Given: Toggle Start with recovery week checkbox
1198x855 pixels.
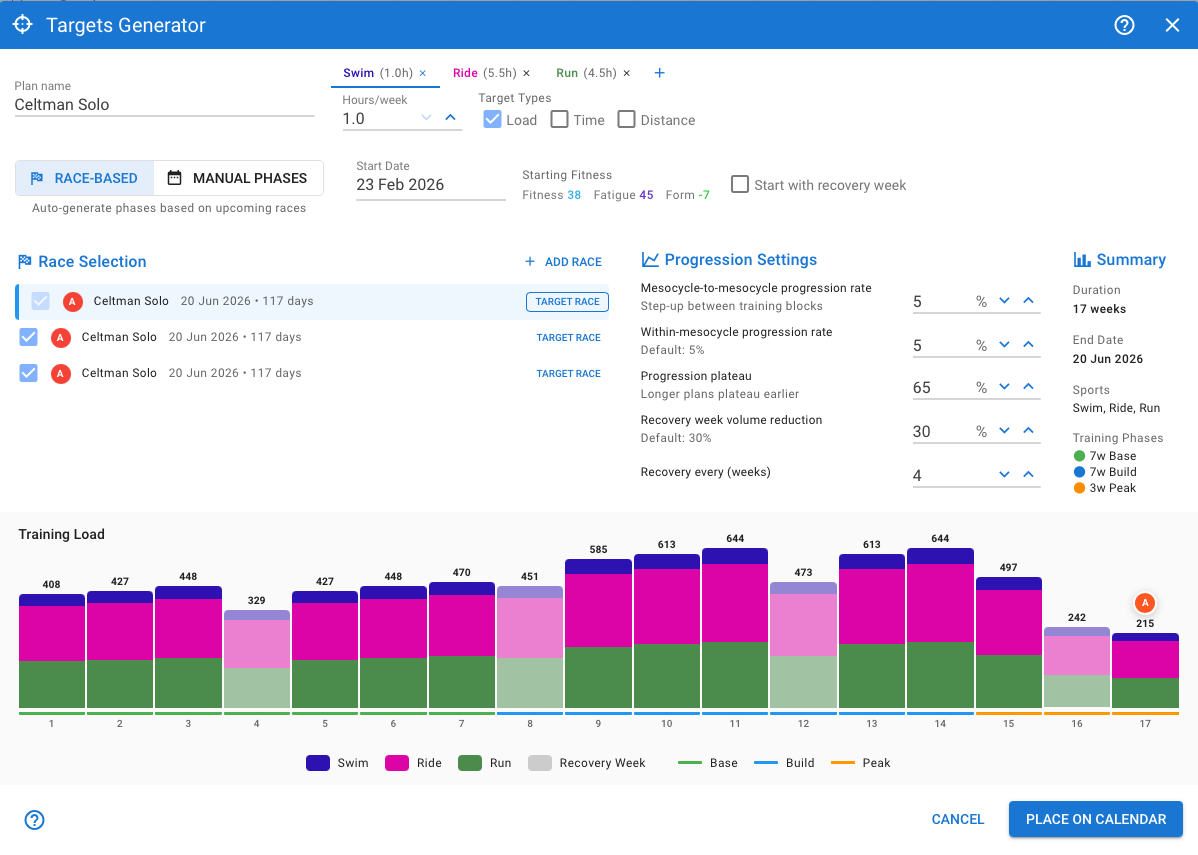Looking at the screenshot, I should click(740, 184).
